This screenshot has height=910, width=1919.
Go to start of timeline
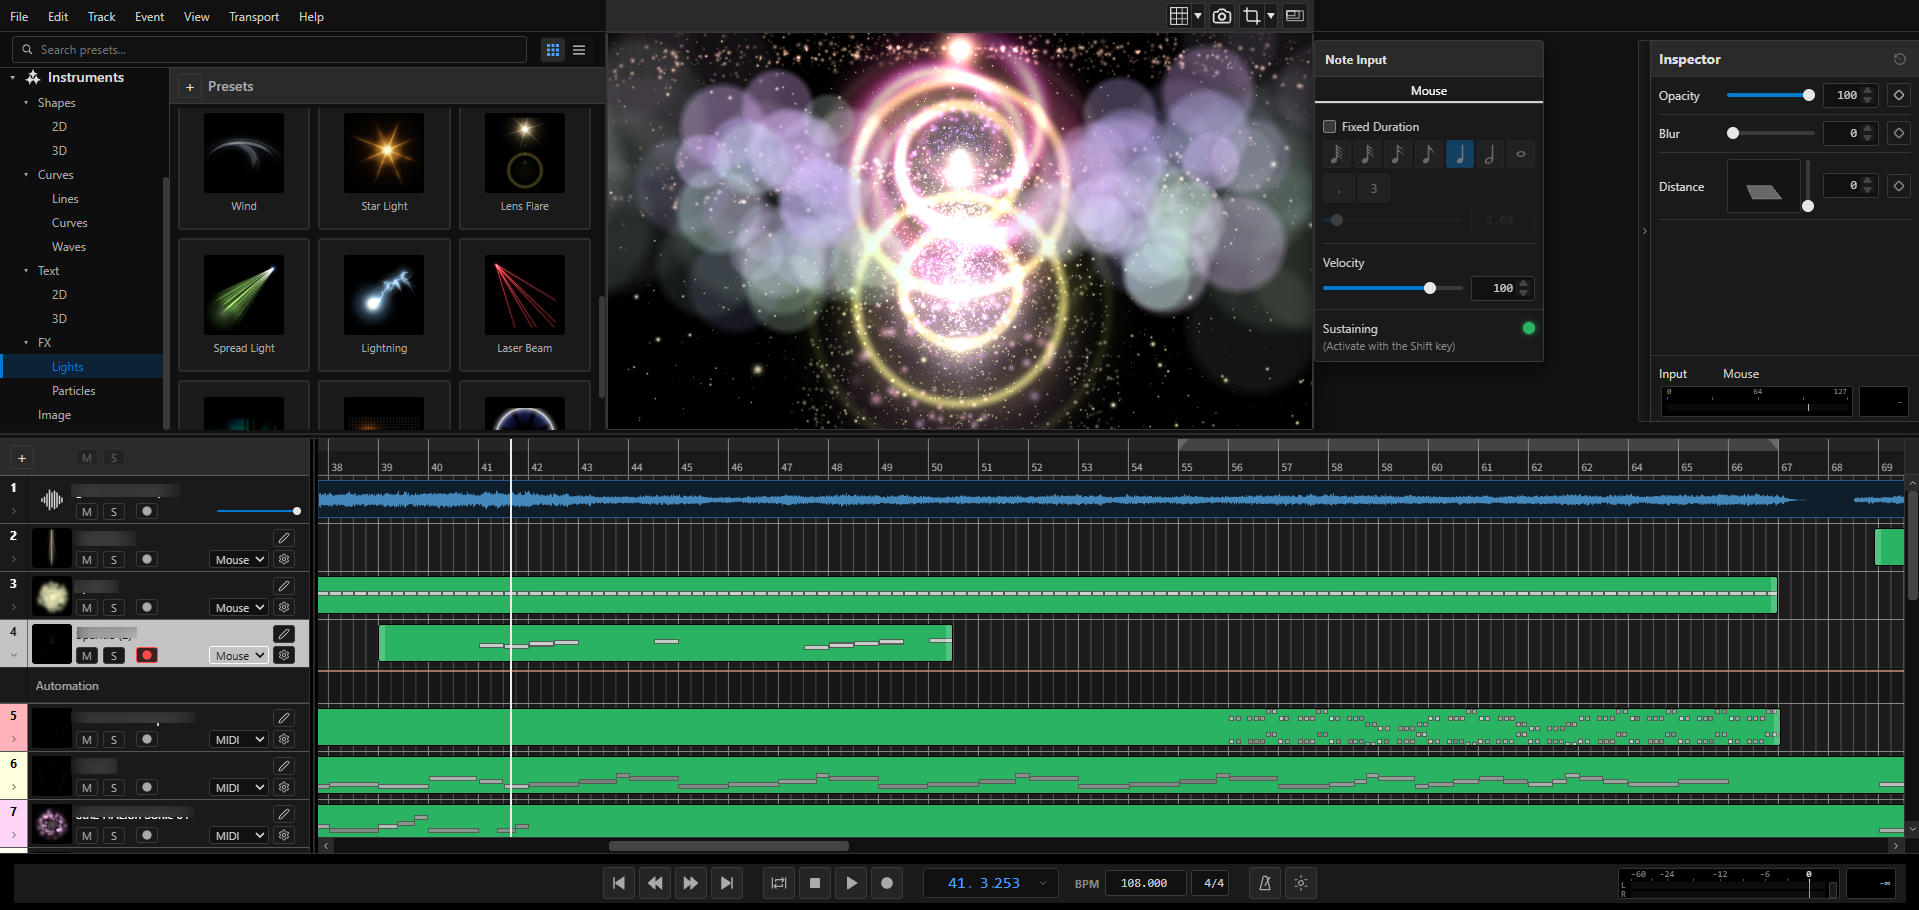click(619, 883)
